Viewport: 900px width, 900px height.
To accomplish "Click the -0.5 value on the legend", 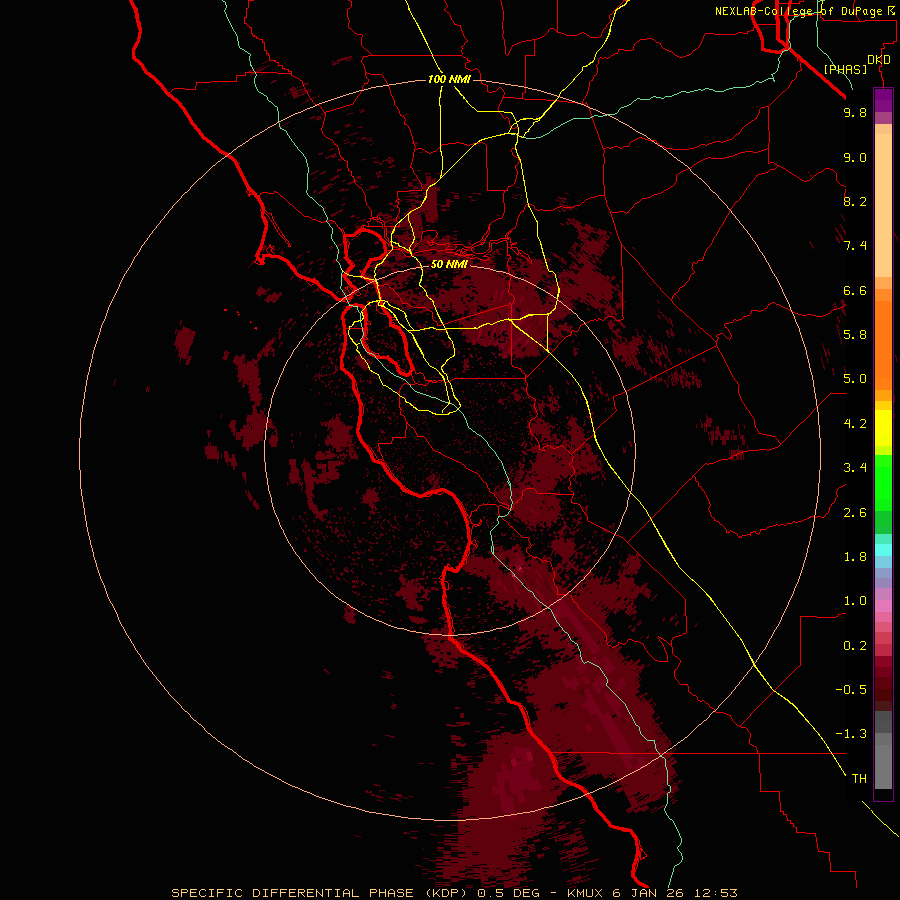I will pos(851,690).
